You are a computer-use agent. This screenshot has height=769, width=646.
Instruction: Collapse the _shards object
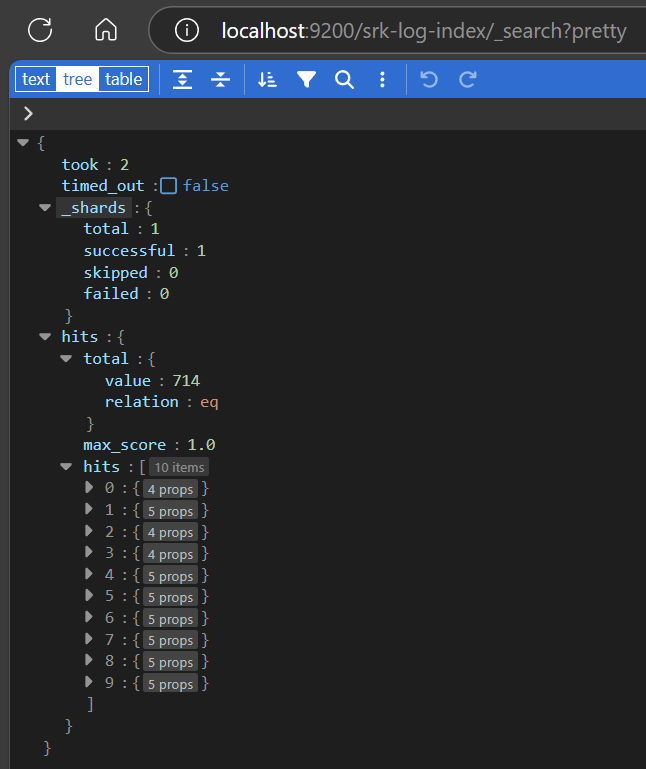(x=45, y=208)
